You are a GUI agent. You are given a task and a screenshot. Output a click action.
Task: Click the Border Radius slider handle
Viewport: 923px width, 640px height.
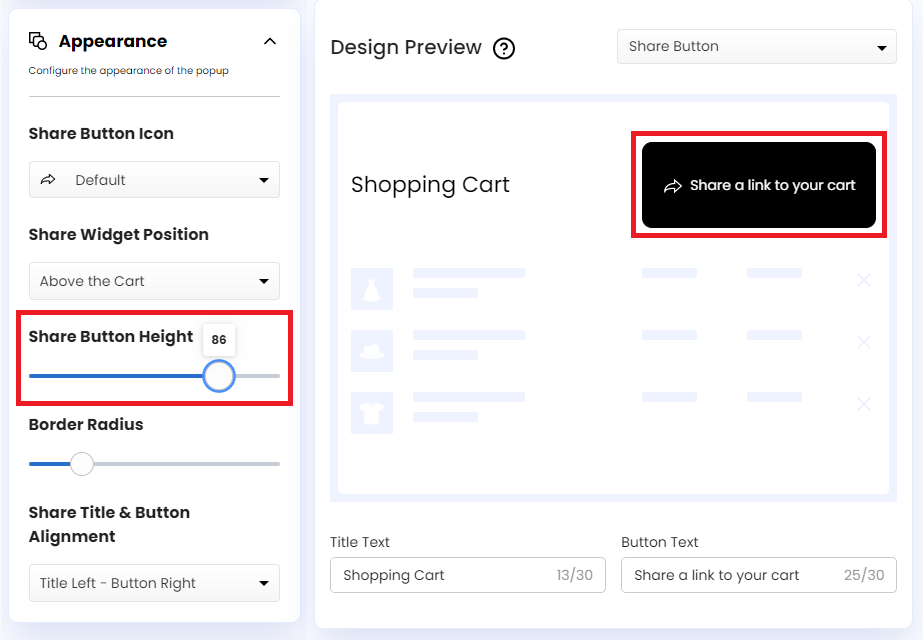(x=81, y=464)
